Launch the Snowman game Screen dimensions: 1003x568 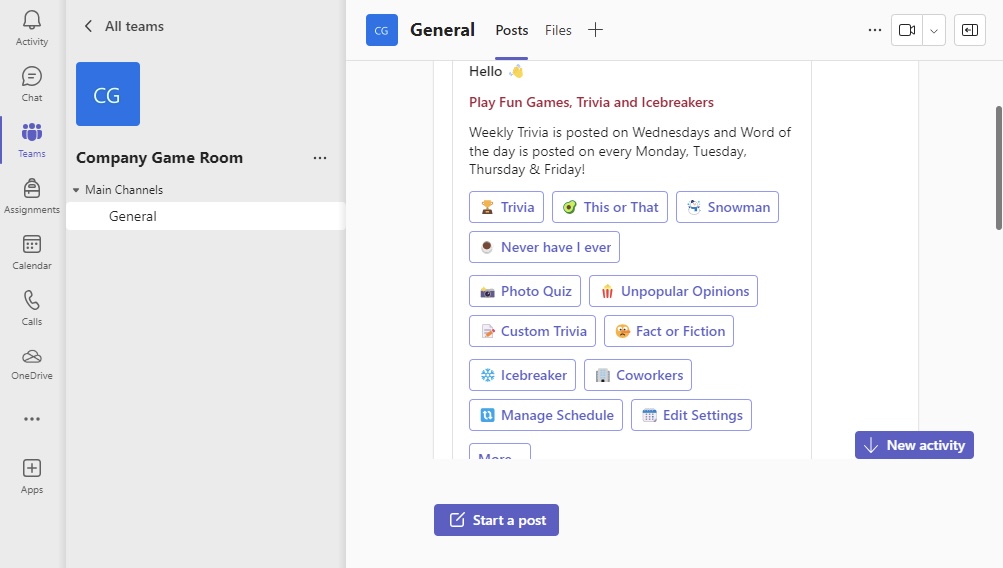tap(727, 207)
